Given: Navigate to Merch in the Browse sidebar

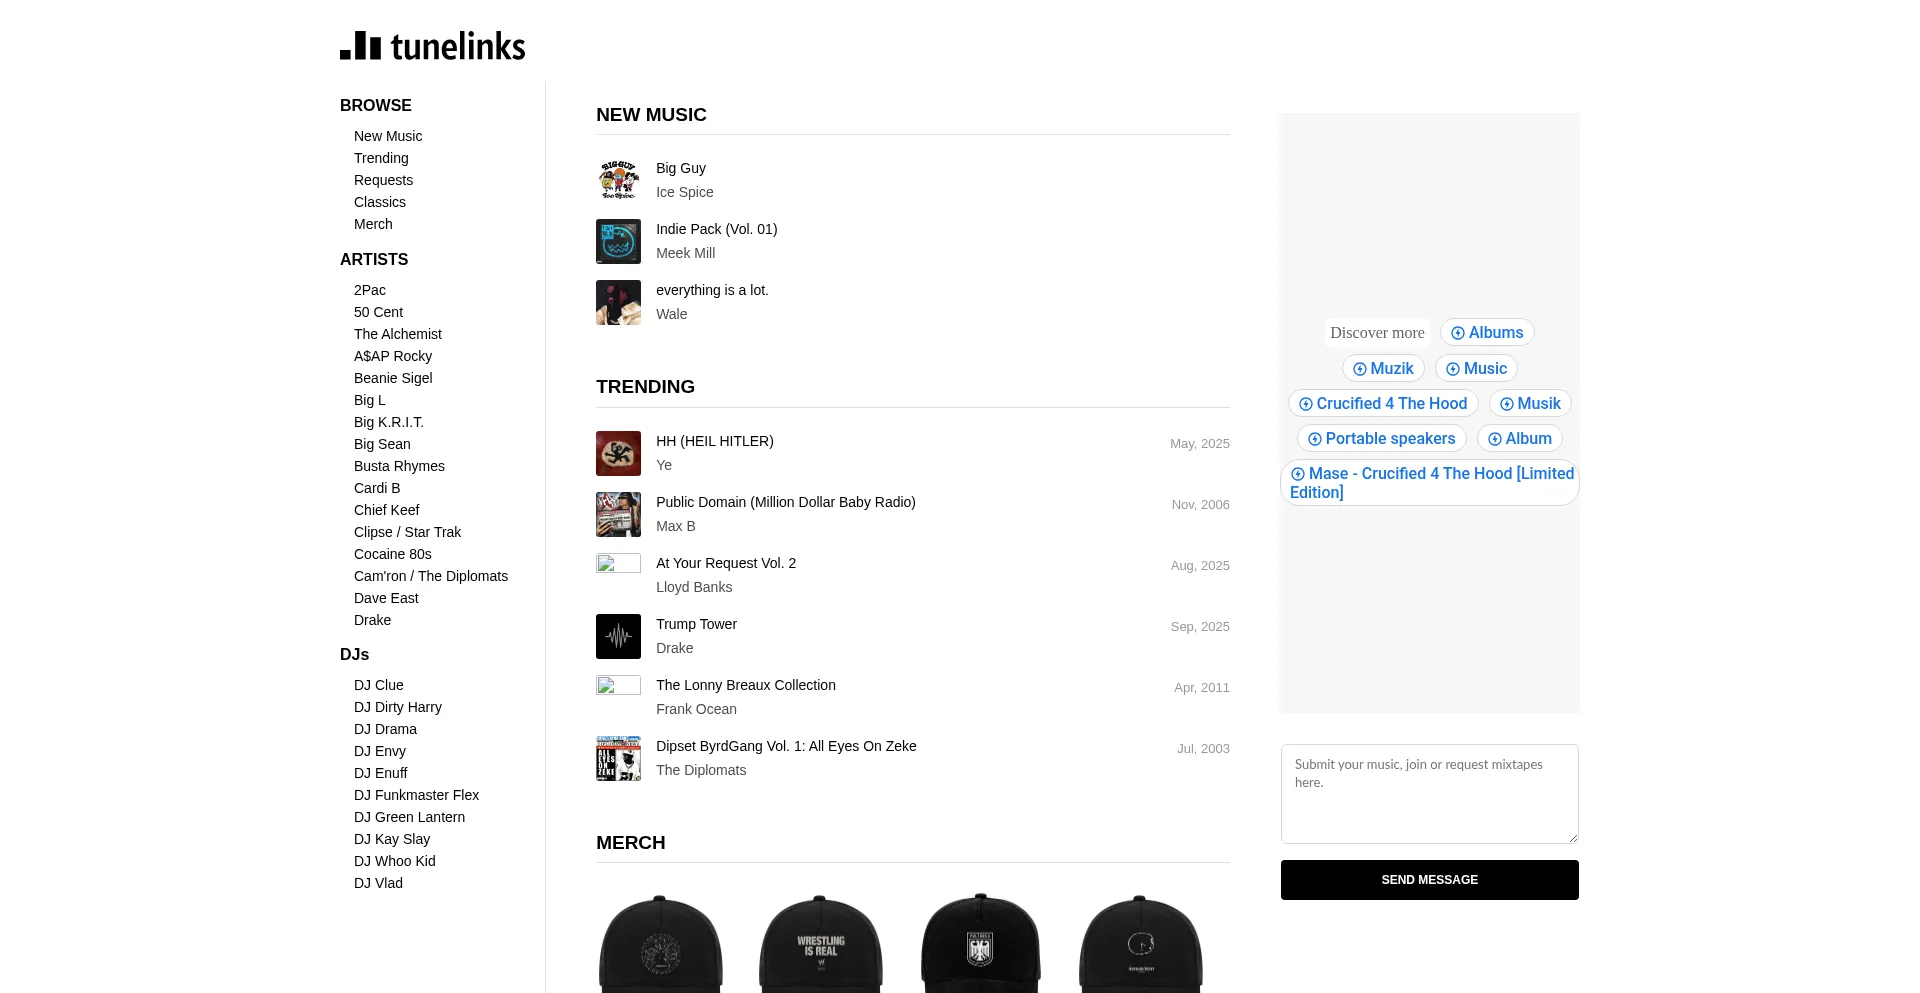Looking at the screenshot, I should (373, 224).
